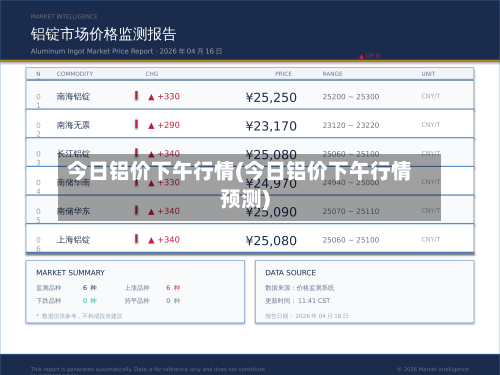Click CNY/T in the 上海铝锭 row

coord(431,239)
